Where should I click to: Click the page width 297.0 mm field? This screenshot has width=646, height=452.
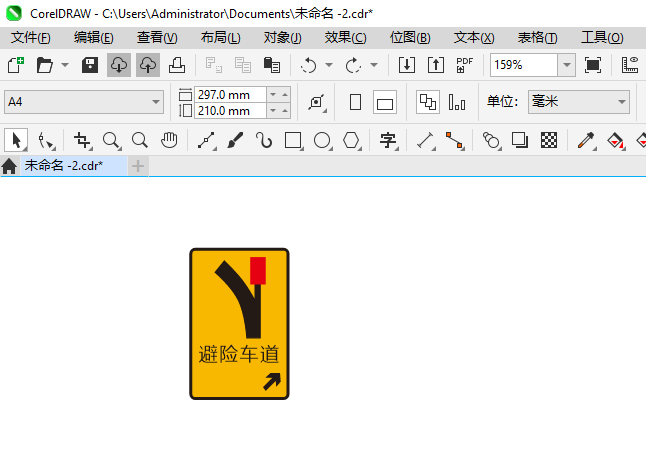(x=230, y=95)
